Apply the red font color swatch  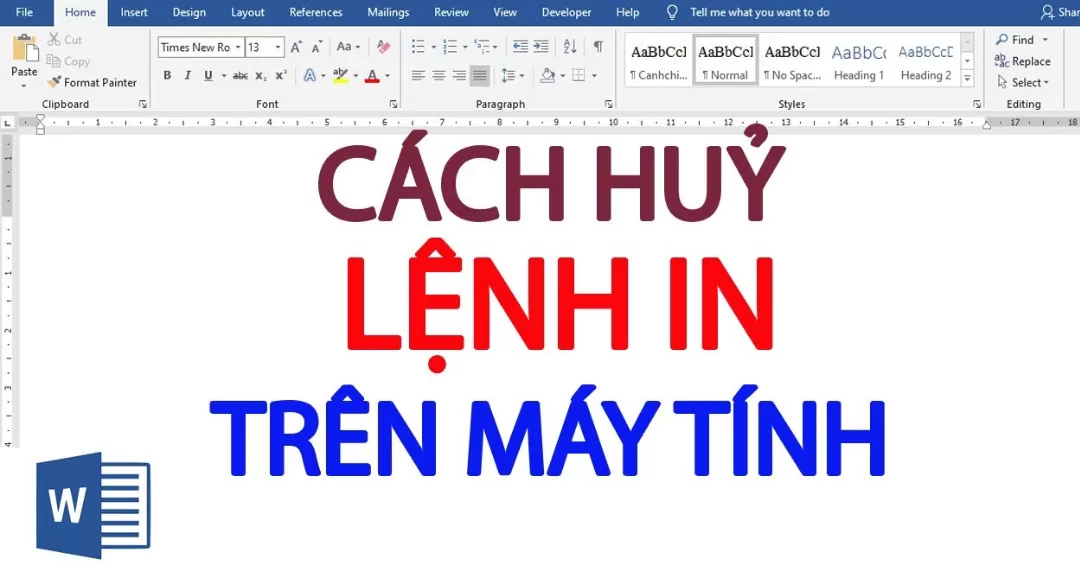click(372, 76)
